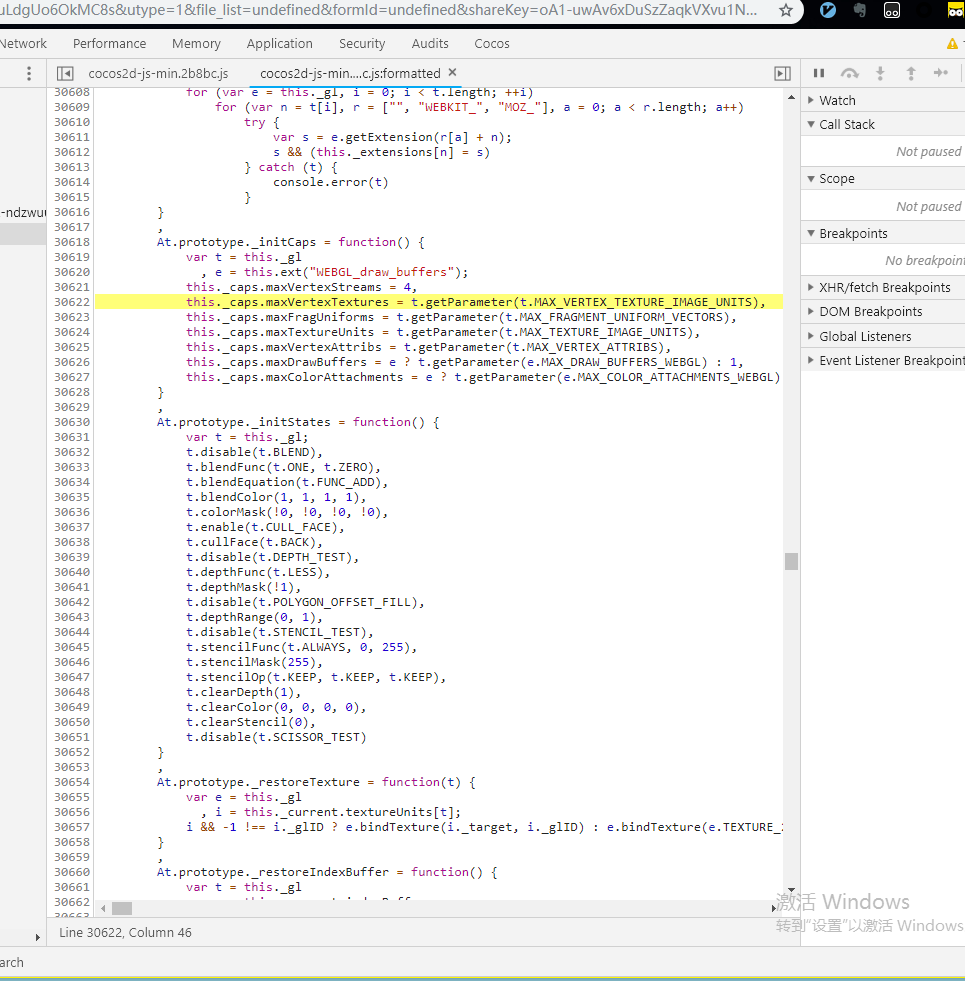
Task: Set breakpoint on line number 30630
Action: [x=72, y=422]
